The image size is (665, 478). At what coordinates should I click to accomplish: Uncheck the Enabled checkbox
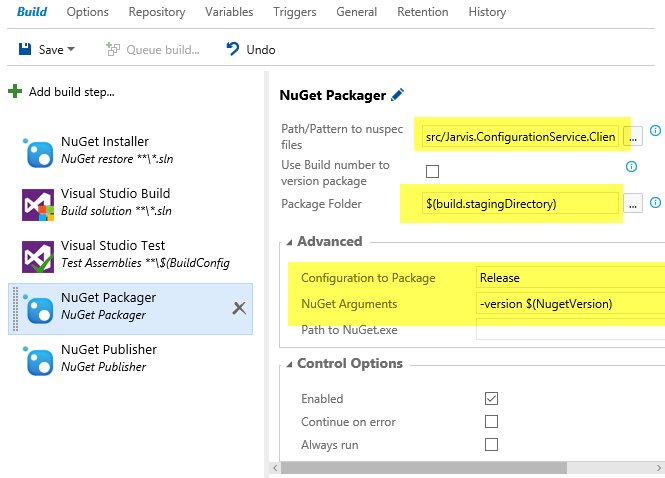tap(492, 399)
